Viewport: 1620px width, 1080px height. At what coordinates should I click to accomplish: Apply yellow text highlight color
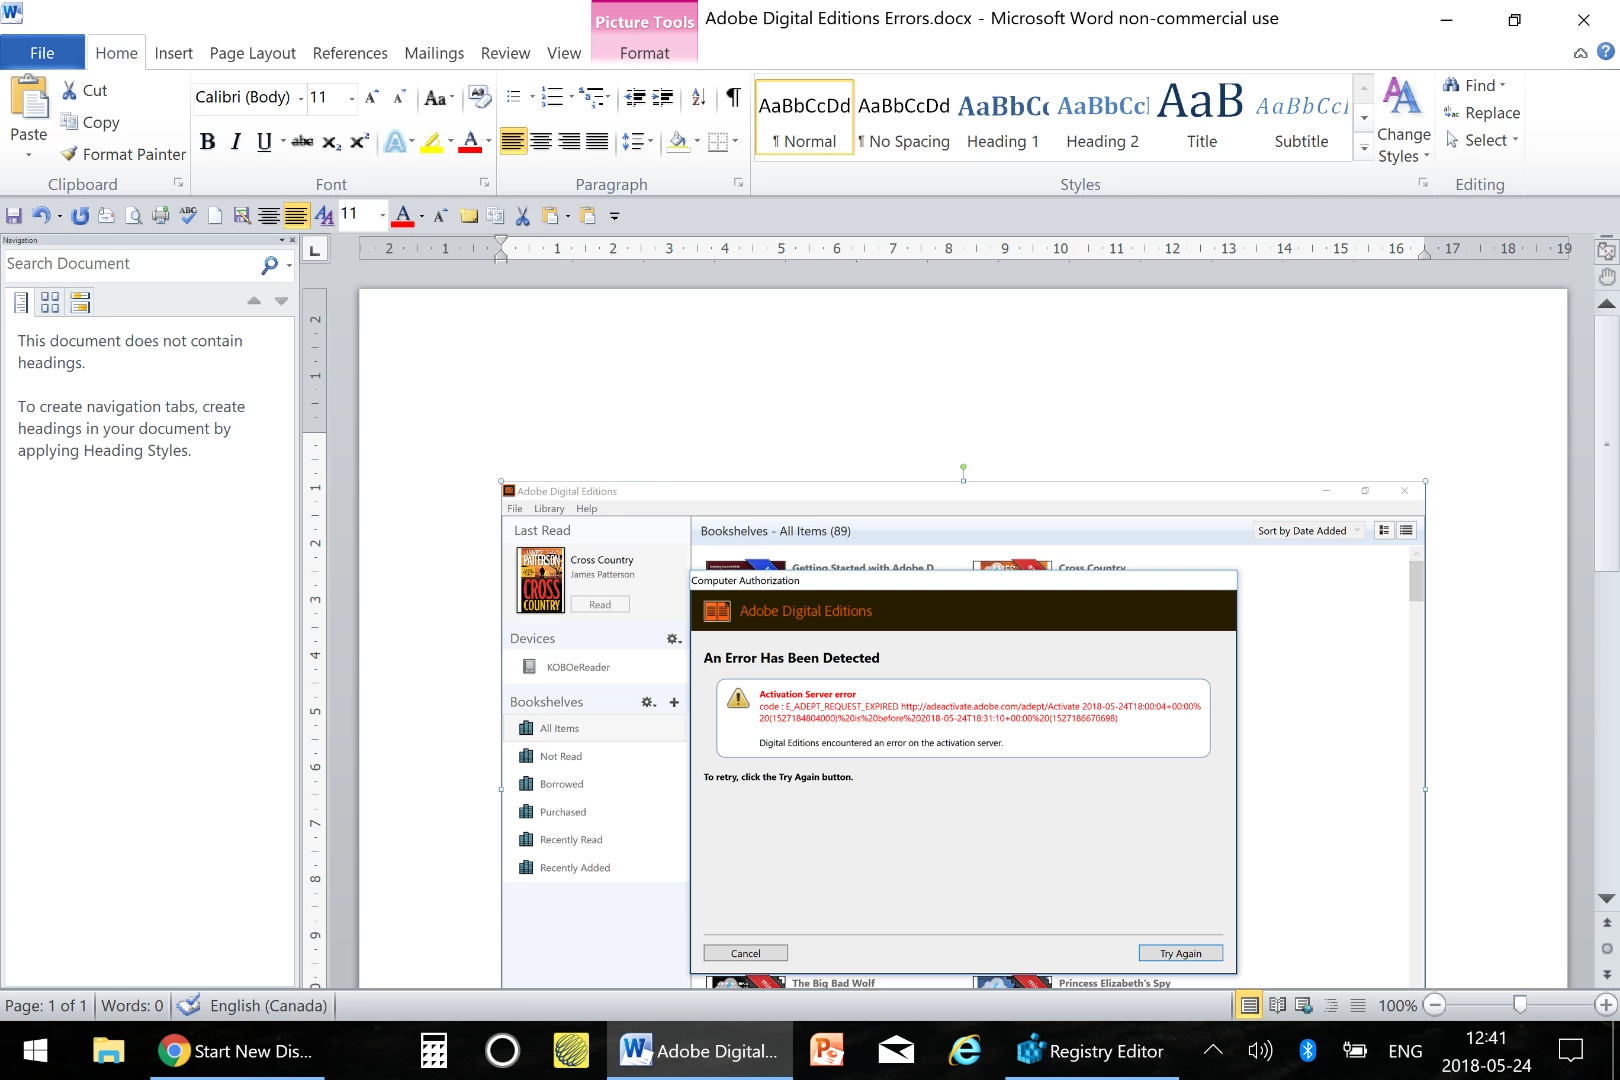(x=431, y=142)
